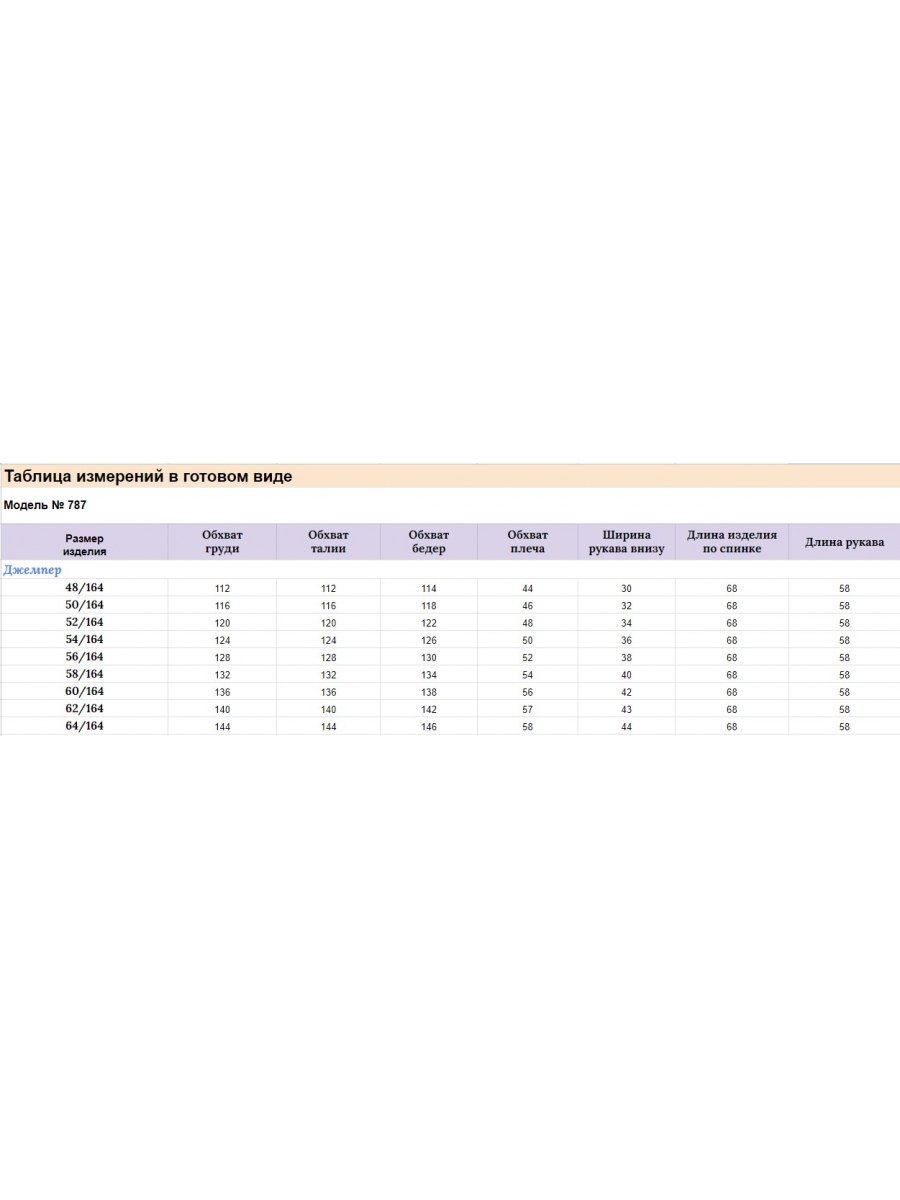Select the 'Обхват талии' column header
900x1200 pixels.
[x=328, y=542]
